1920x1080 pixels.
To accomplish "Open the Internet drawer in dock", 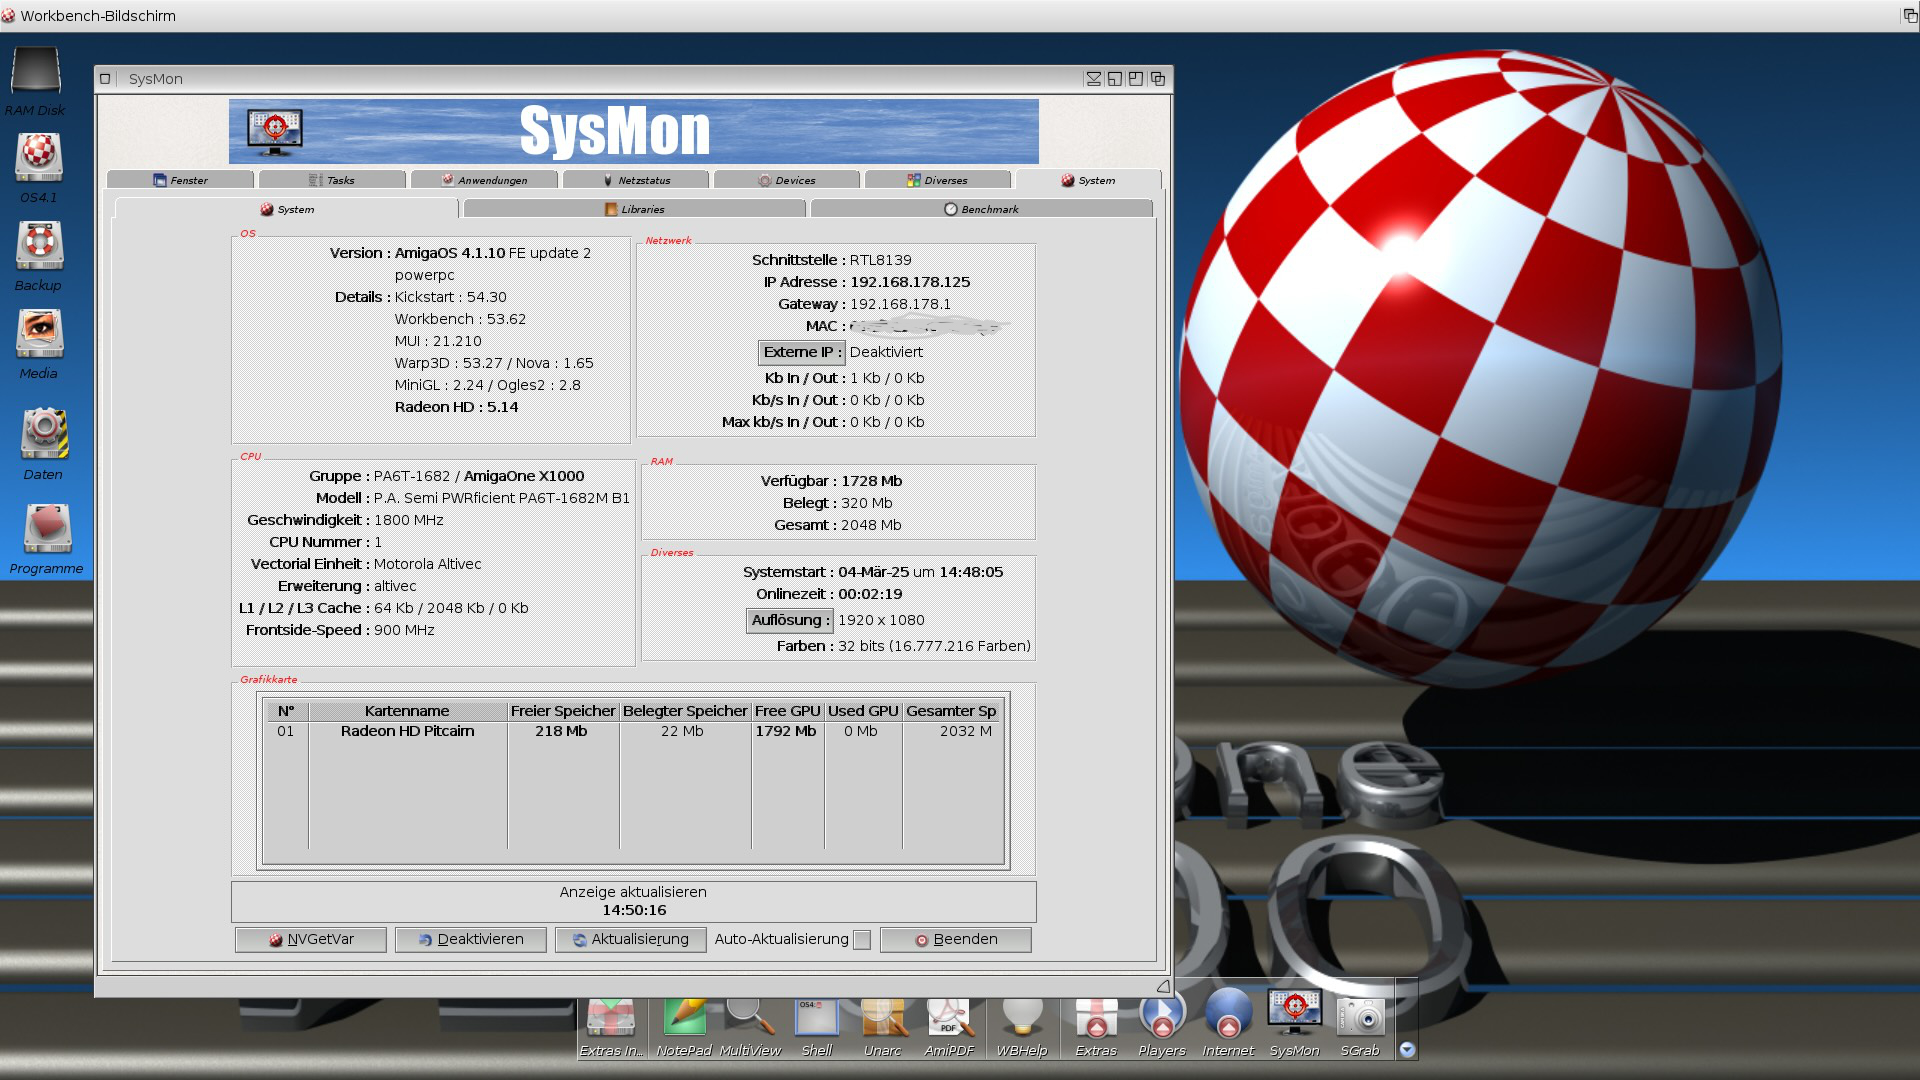I will [1228, 1023].
